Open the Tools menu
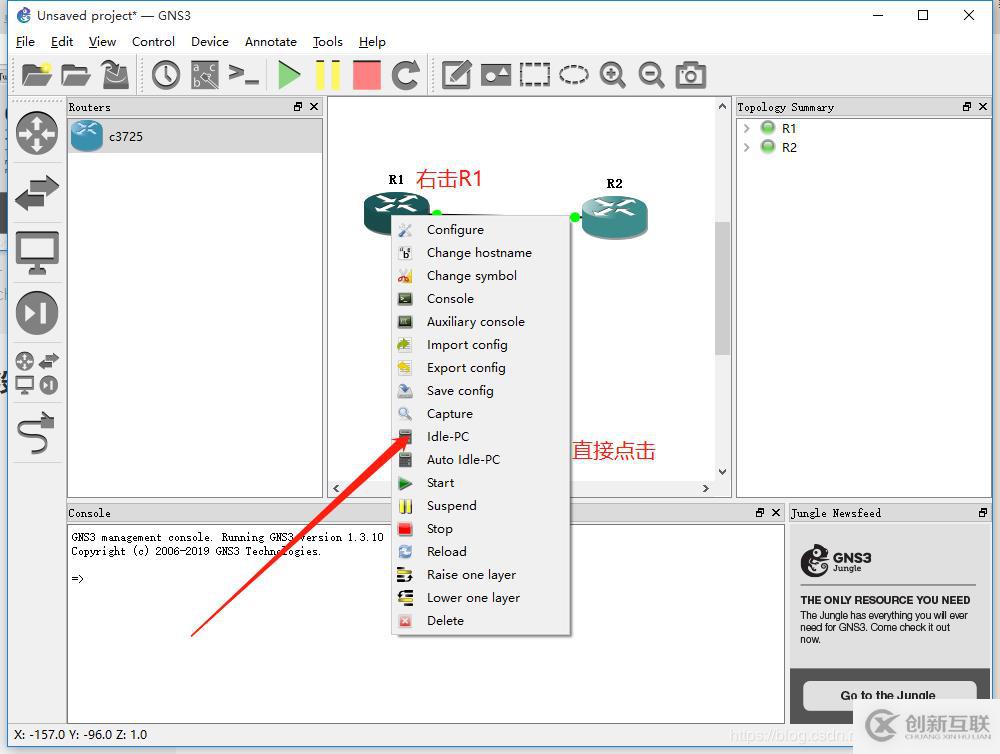Image resolution: width=1000 pixels, height=754 pixels. [x=328, y=41]
